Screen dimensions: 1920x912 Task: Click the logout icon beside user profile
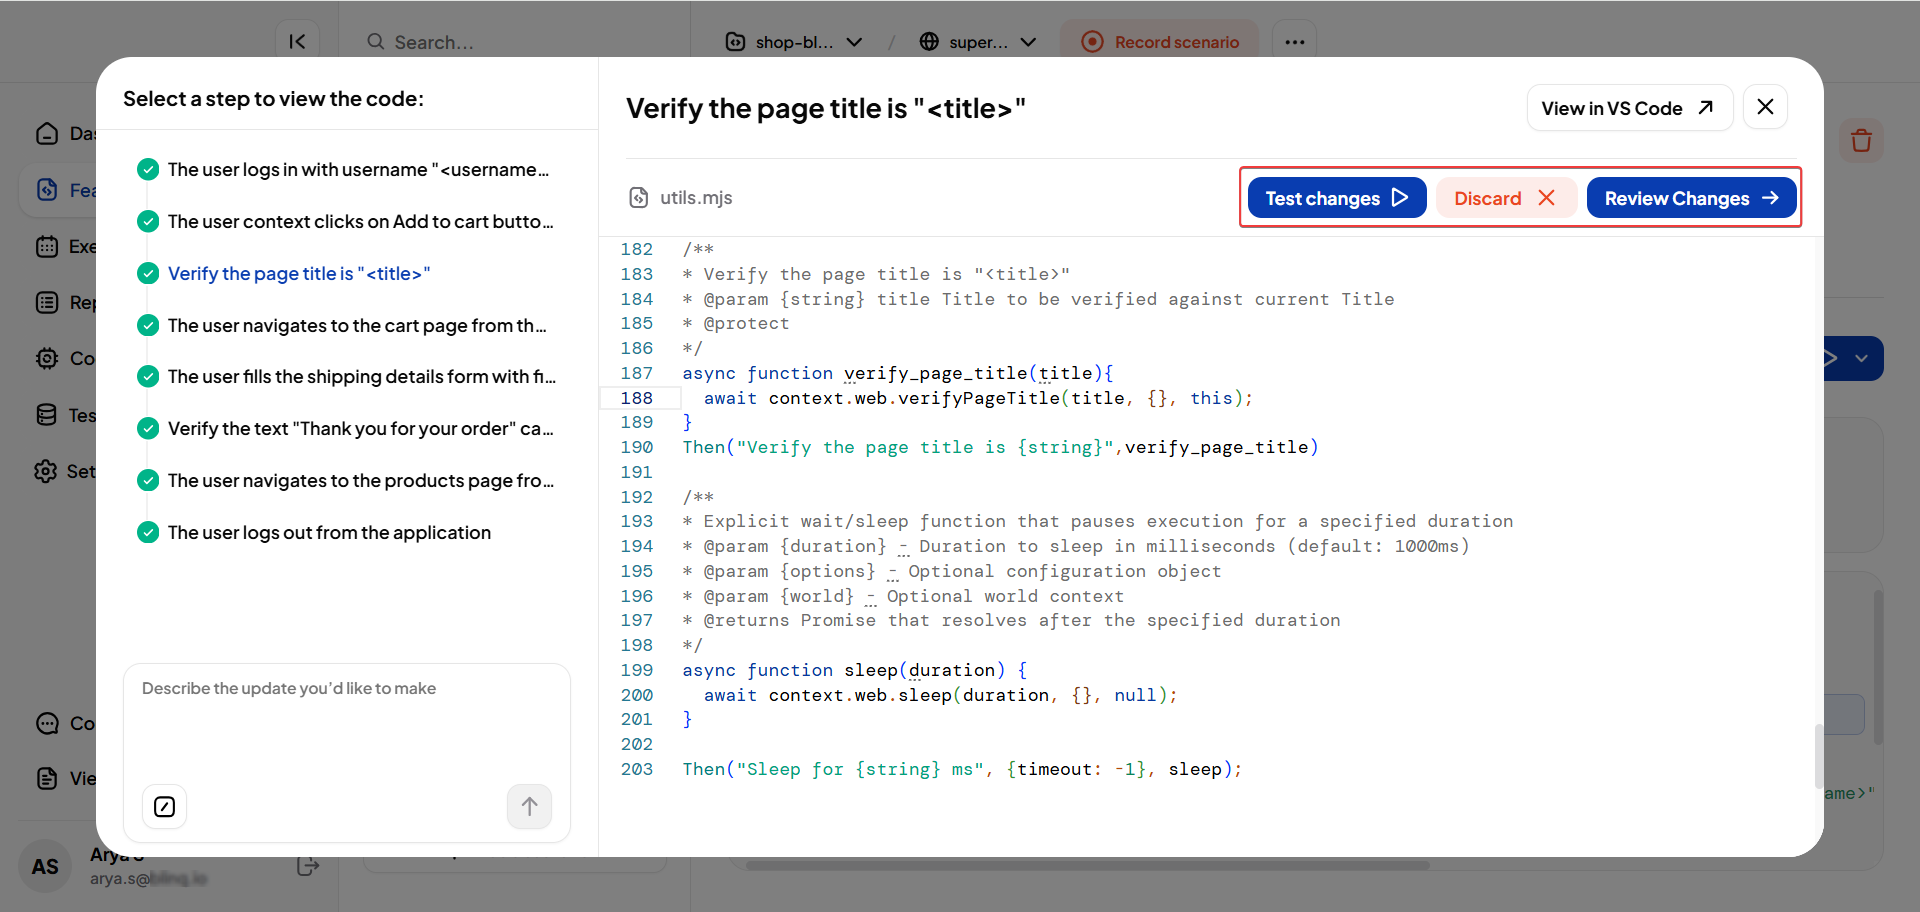point(308,866)
